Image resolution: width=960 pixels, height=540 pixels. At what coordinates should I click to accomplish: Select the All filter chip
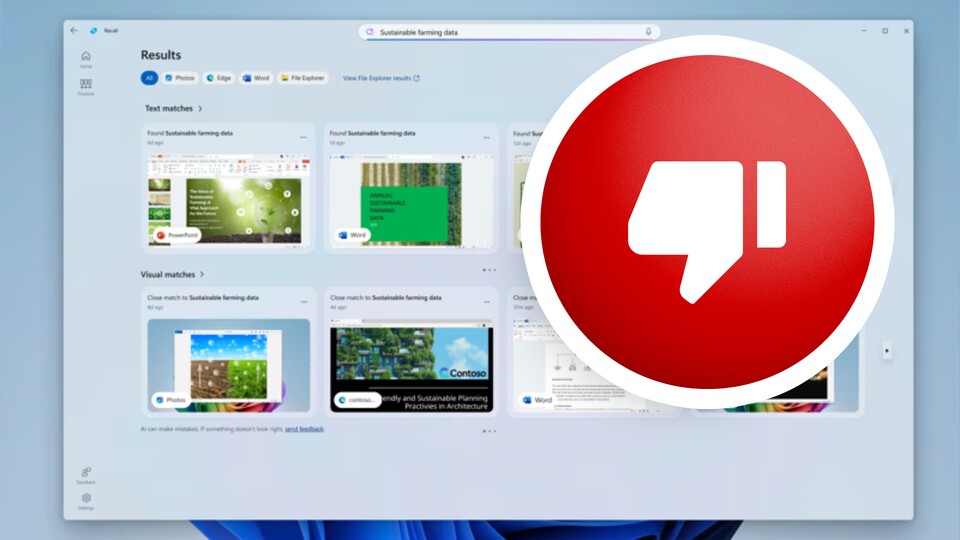click(x=149, y=77)
